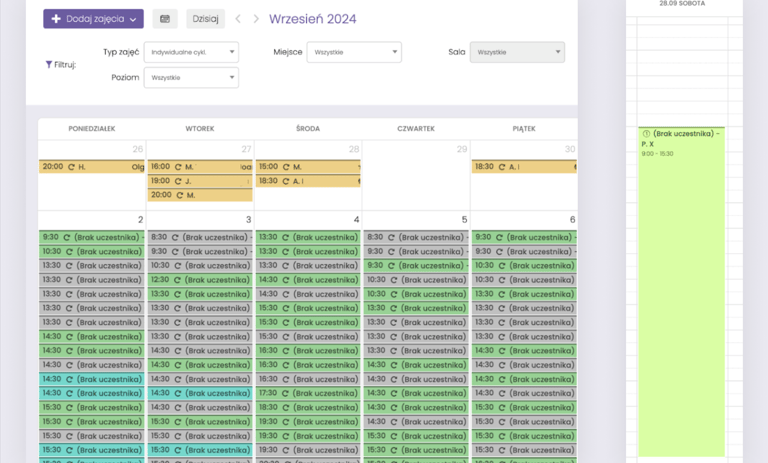Click the Filtruj funnel icon
768x463 pixels.
pyautogui.click(x=48, y=65)
